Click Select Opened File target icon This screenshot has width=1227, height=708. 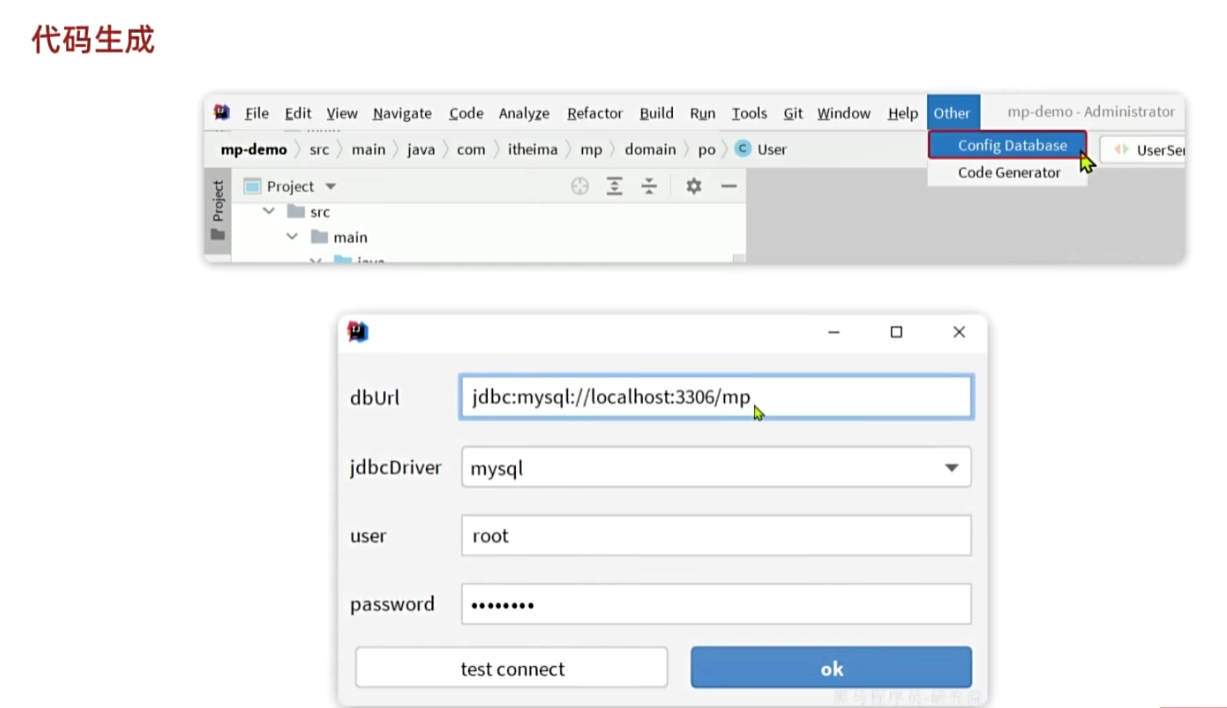tap(580, 186)
